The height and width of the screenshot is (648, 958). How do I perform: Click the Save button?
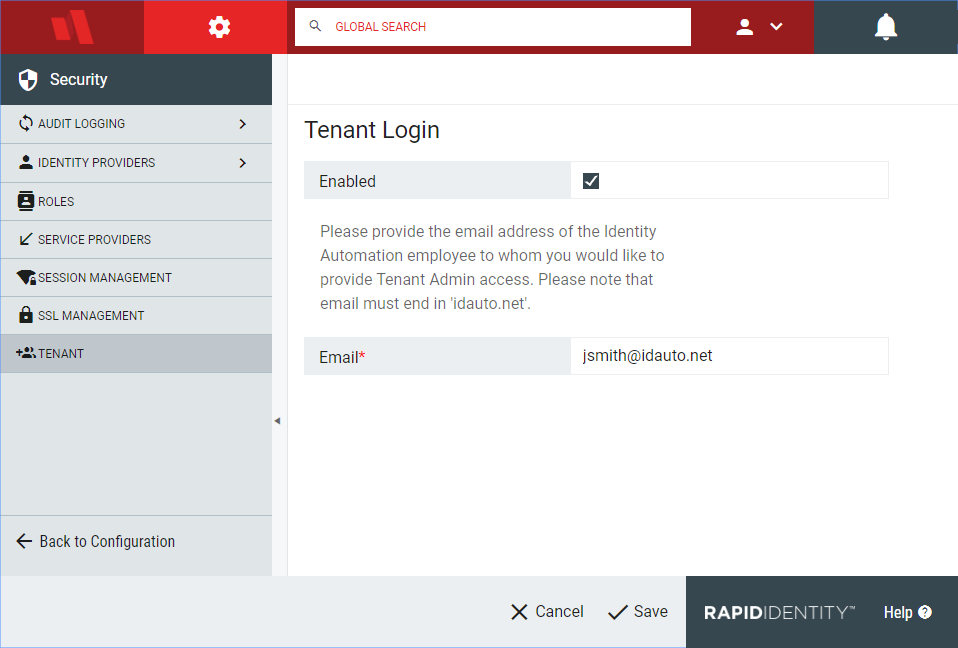638,612
